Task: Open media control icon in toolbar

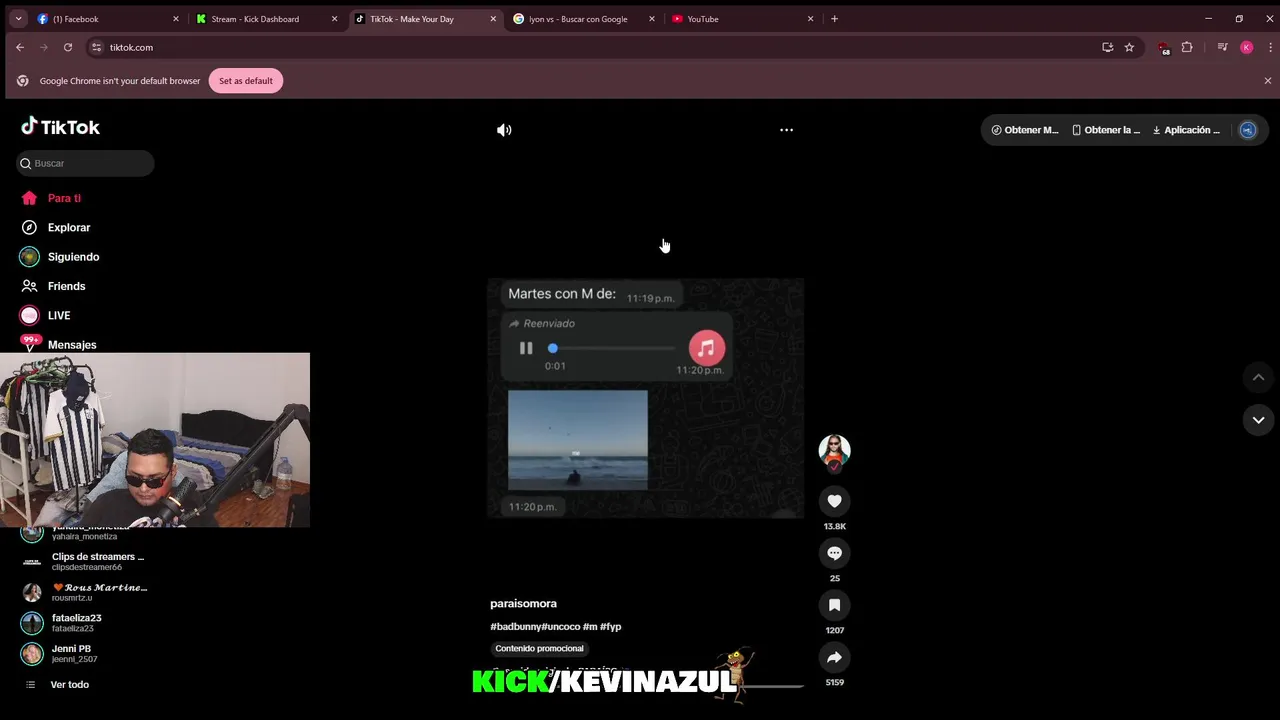Action: click(1222, 47)
